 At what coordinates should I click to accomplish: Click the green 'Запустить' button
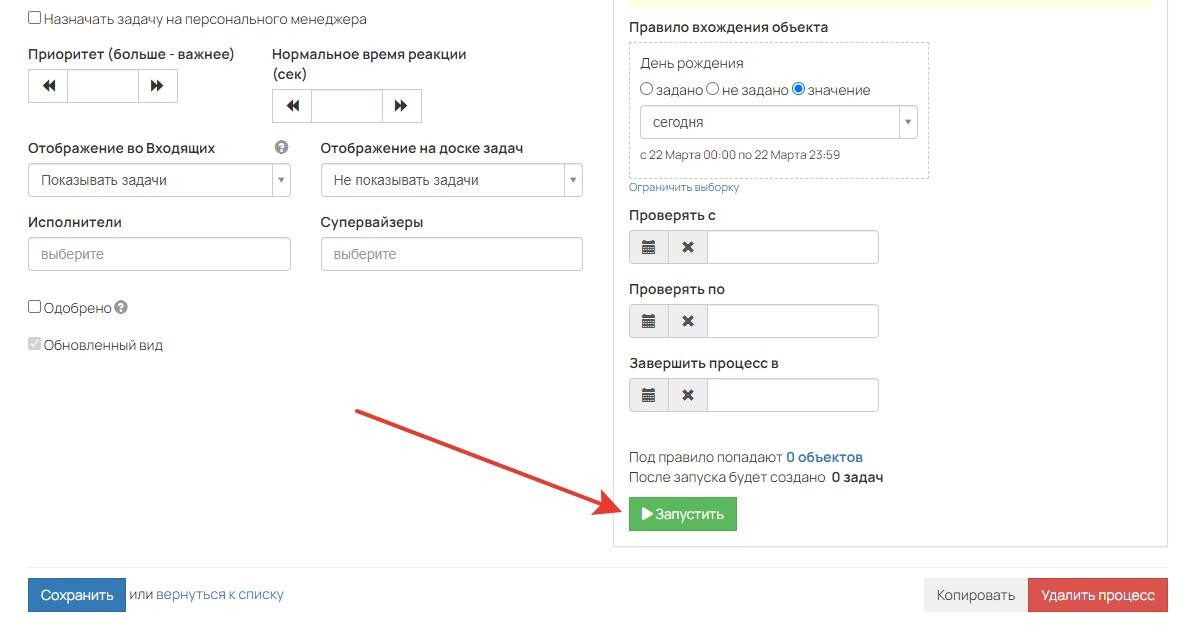coord(682,514)
